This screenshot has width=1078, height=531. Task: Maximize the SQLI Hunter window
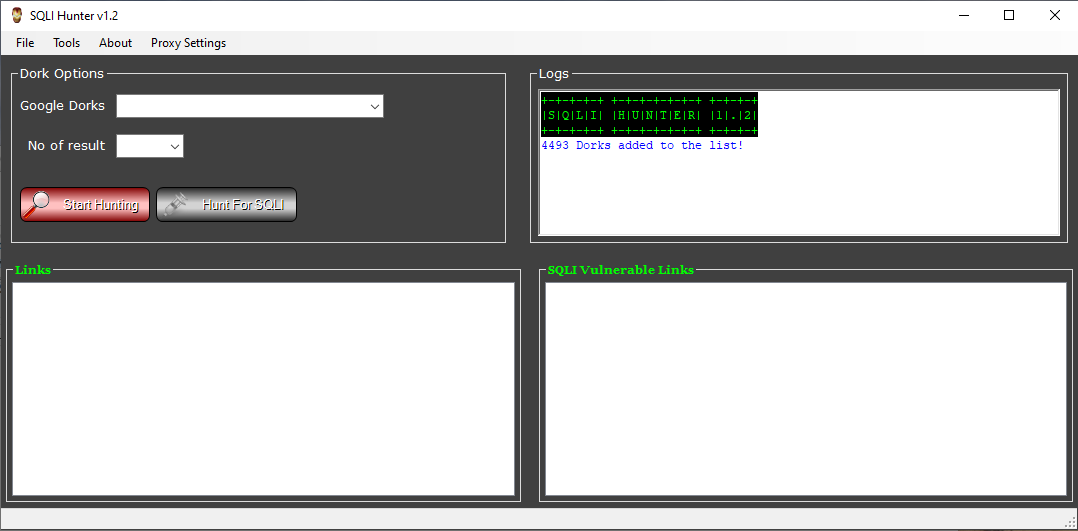click(x=1009, y=15)
